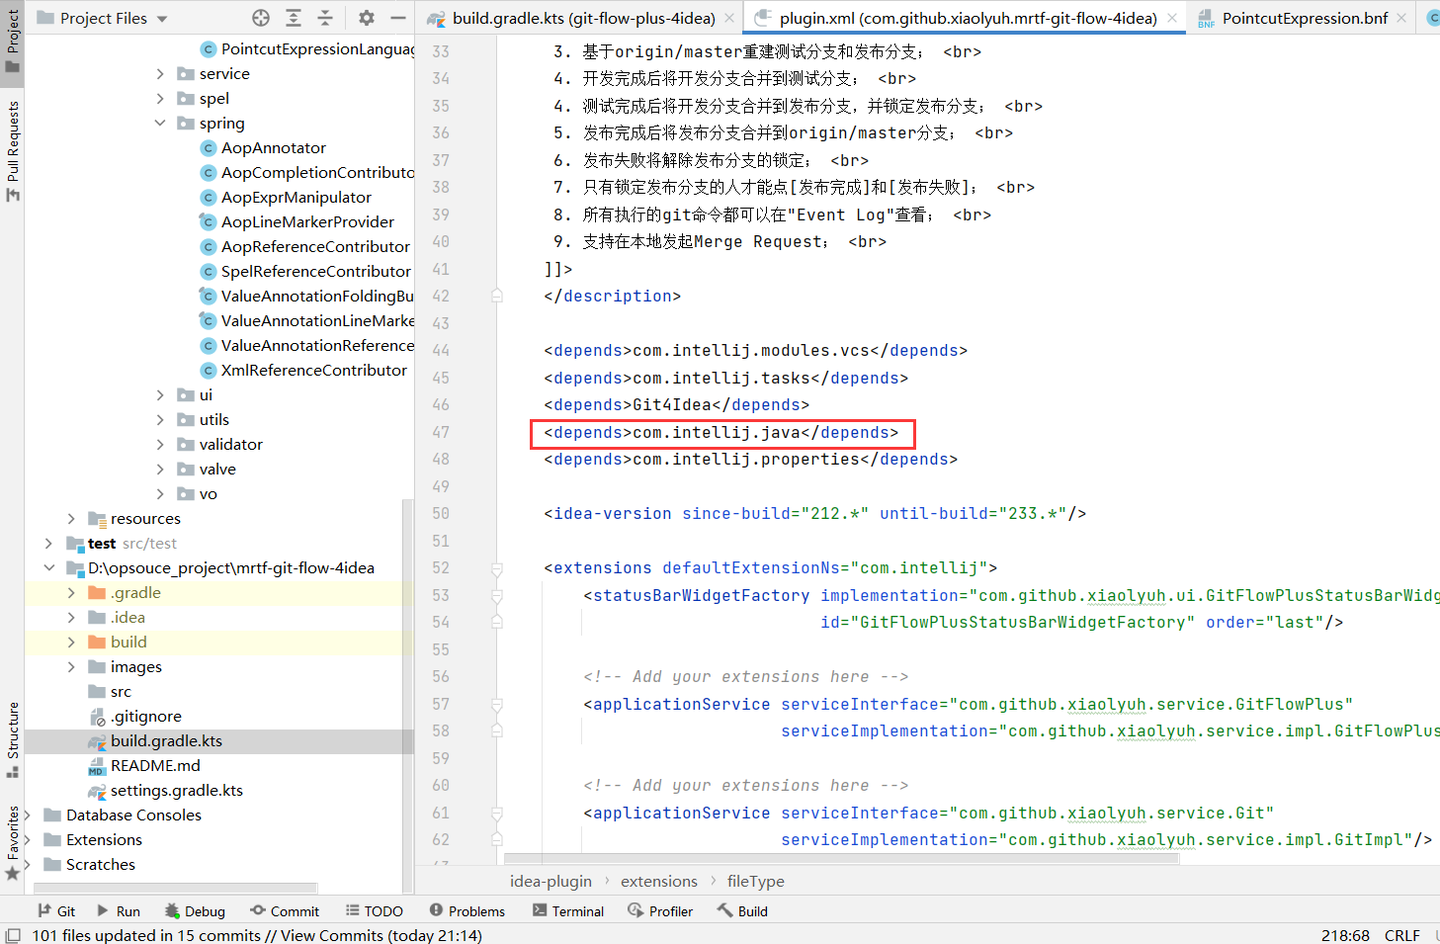Open Project tool window settings gear
This screenshot has height=944, width=1440.
[365, 17]
